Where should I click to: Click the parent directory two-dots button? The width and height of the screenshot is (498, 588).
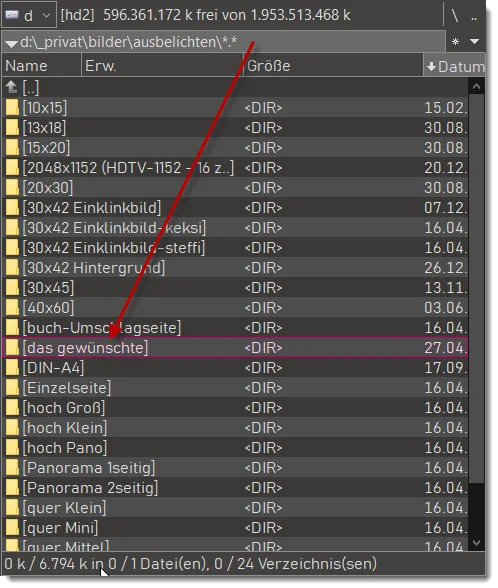point(474,15)
